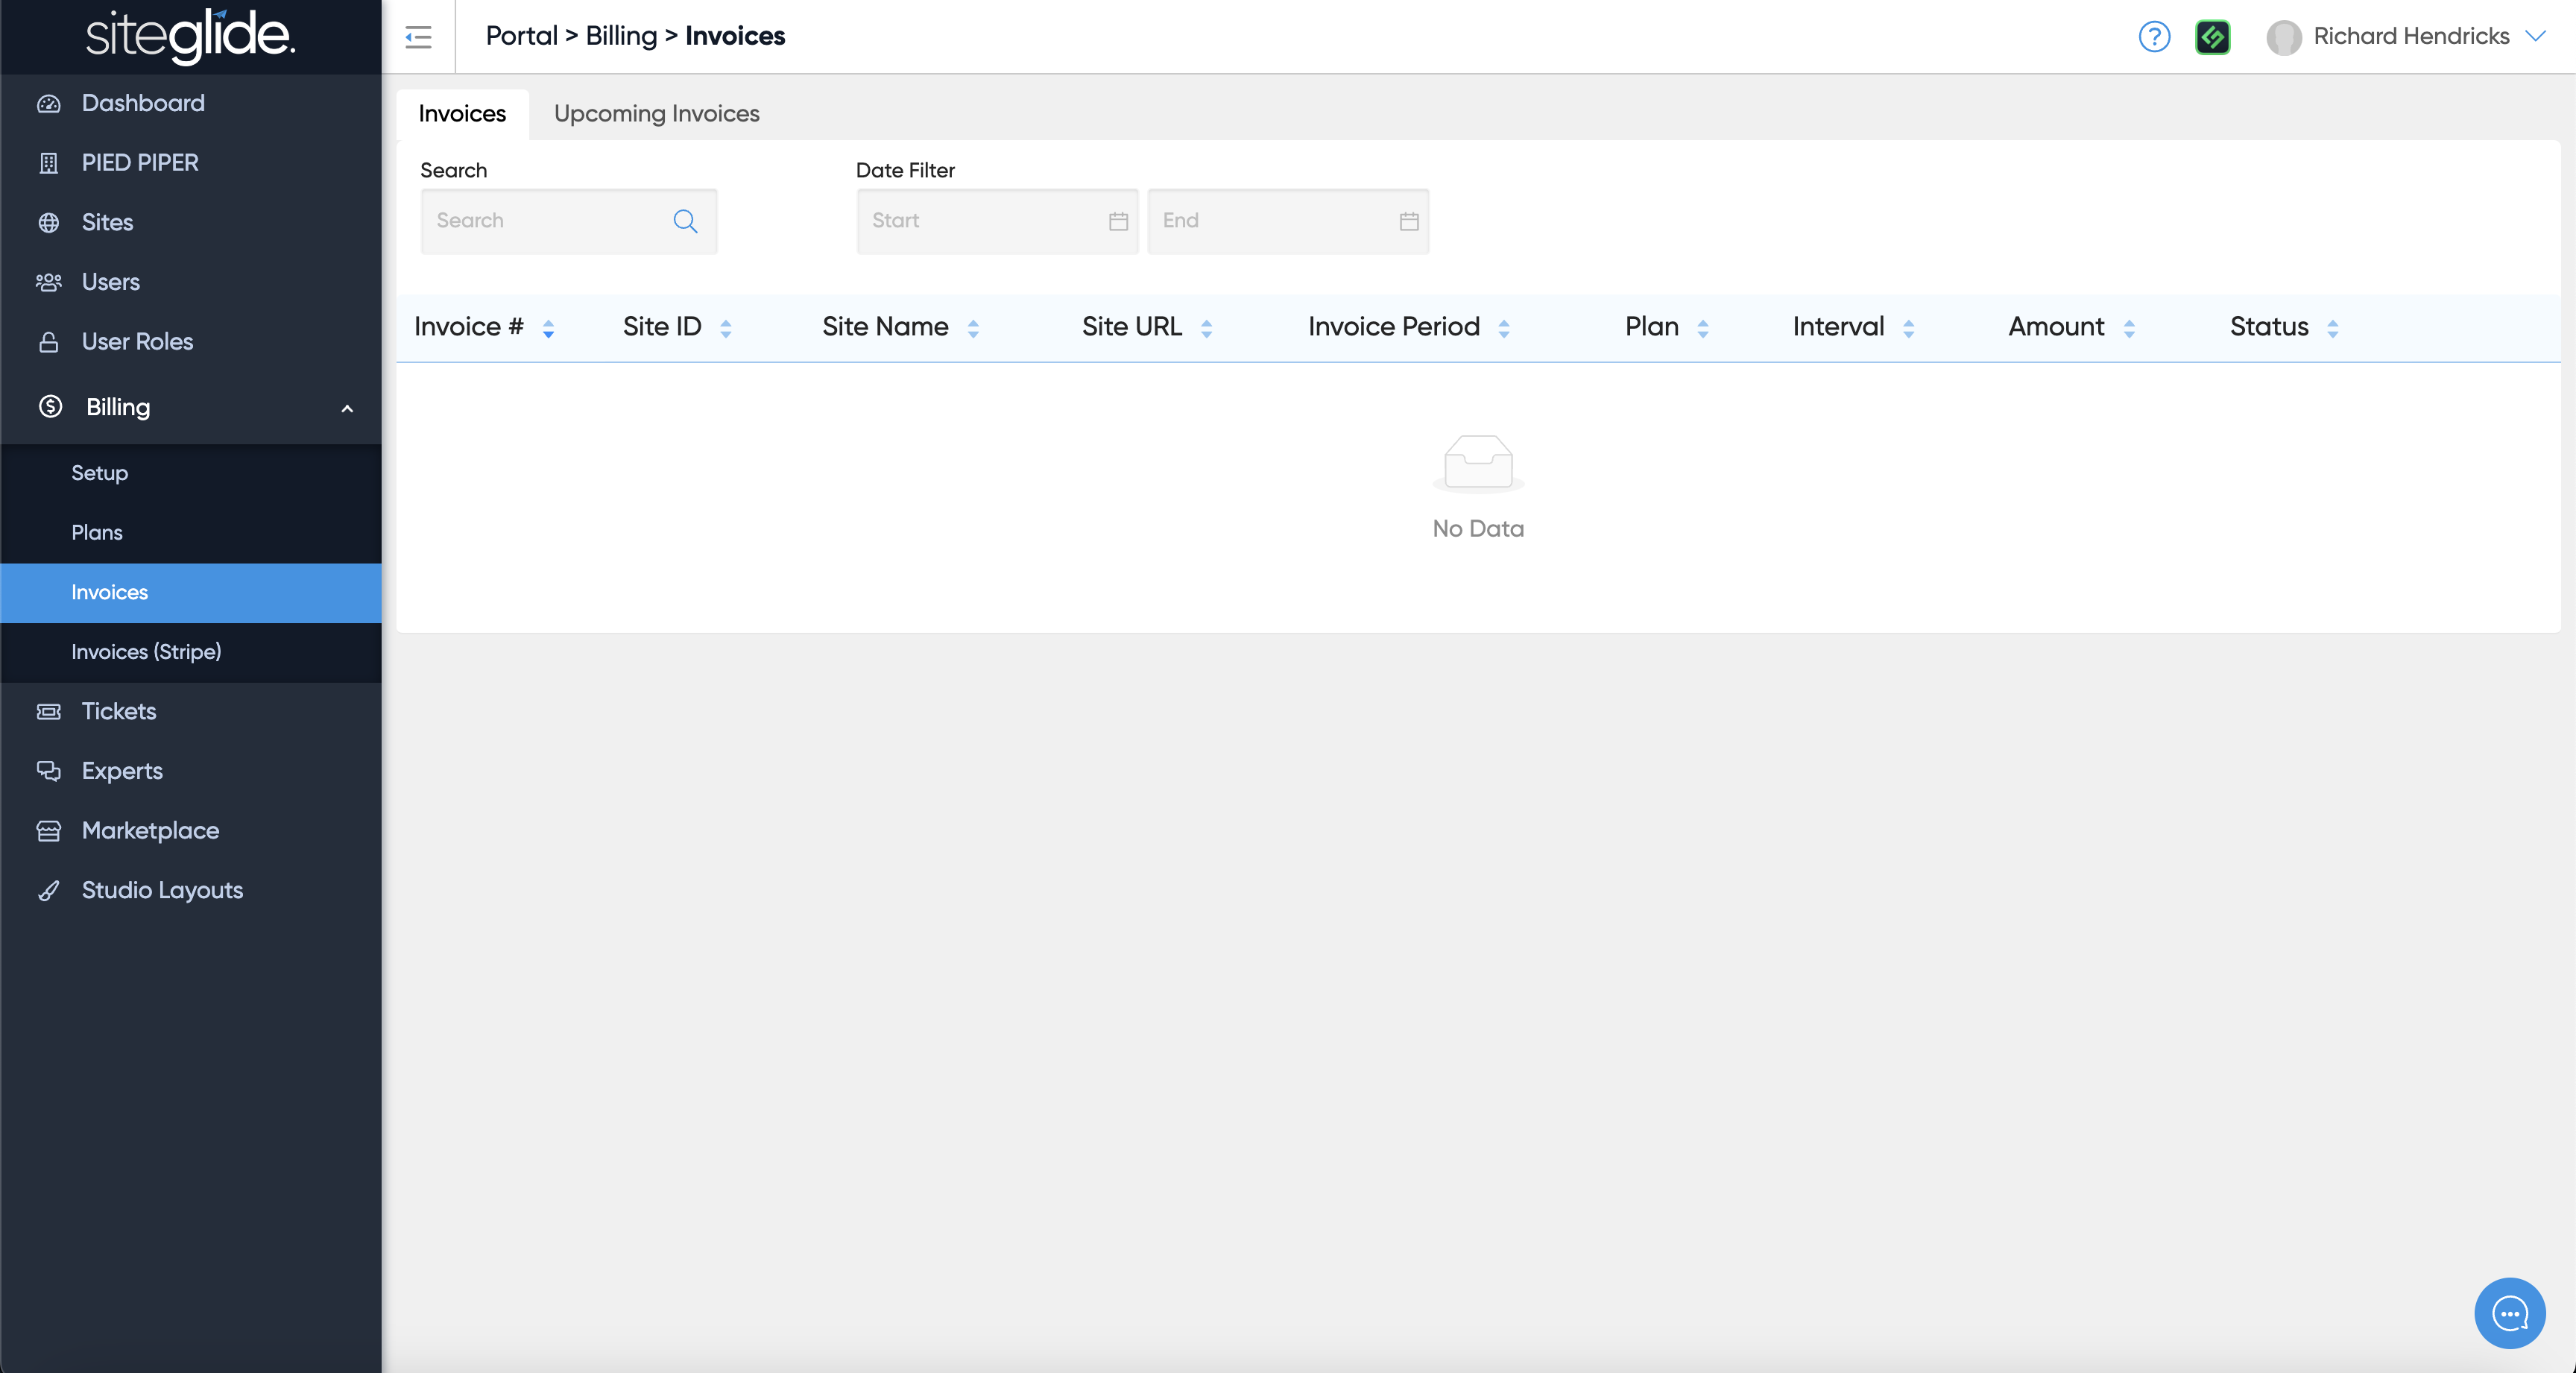Open the help question mark icon
The width and height of the screenshot is (2576, 1373).
click(x=2154, y=37)
